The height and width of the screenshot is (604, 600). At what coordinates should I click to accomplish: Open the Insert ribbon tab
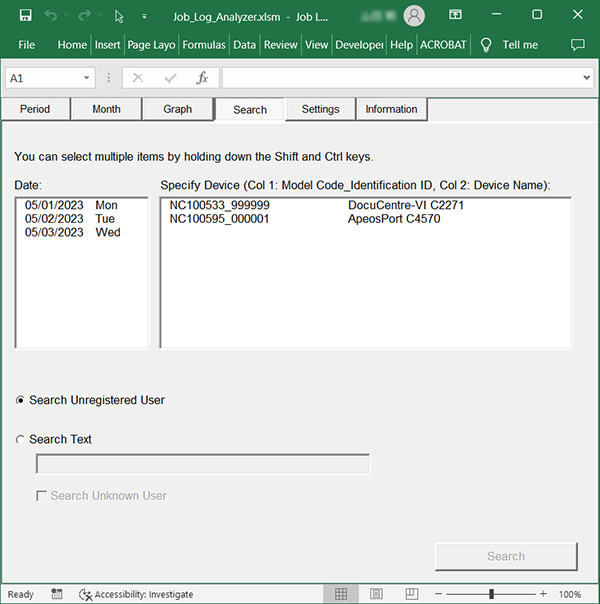point(107,45)
